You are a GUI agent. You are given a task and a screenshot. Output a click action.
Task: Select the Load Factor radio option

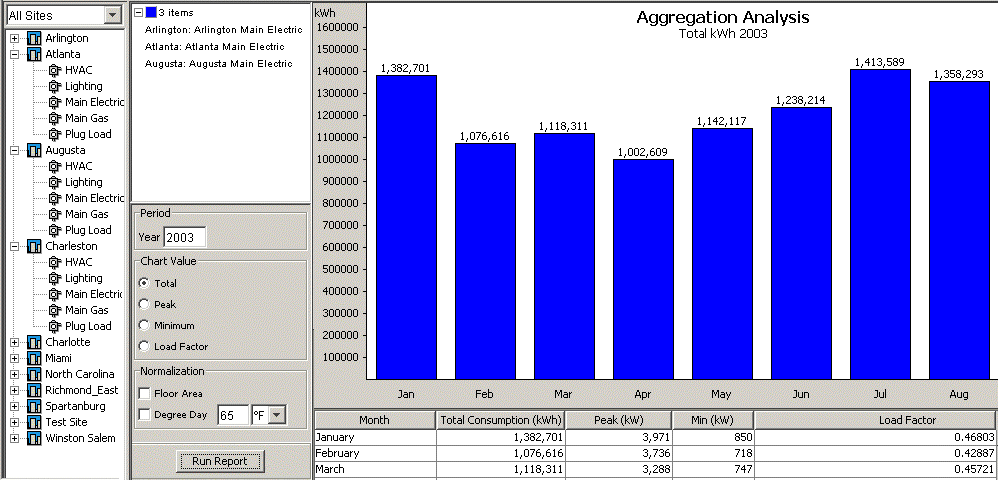coord(145,346)
